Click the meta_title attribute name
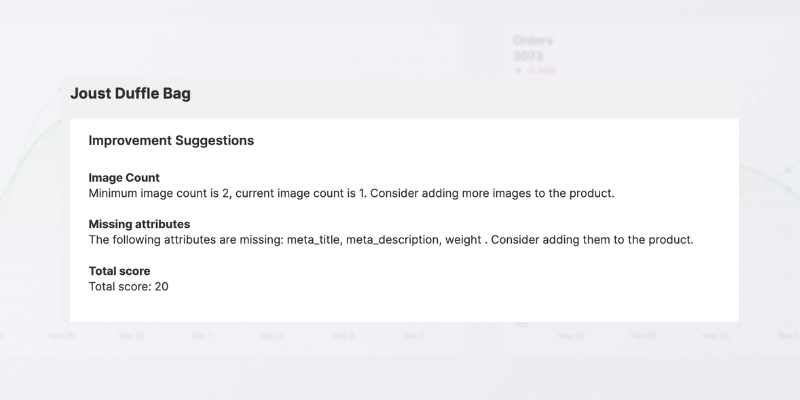 (x=313, y=240)
